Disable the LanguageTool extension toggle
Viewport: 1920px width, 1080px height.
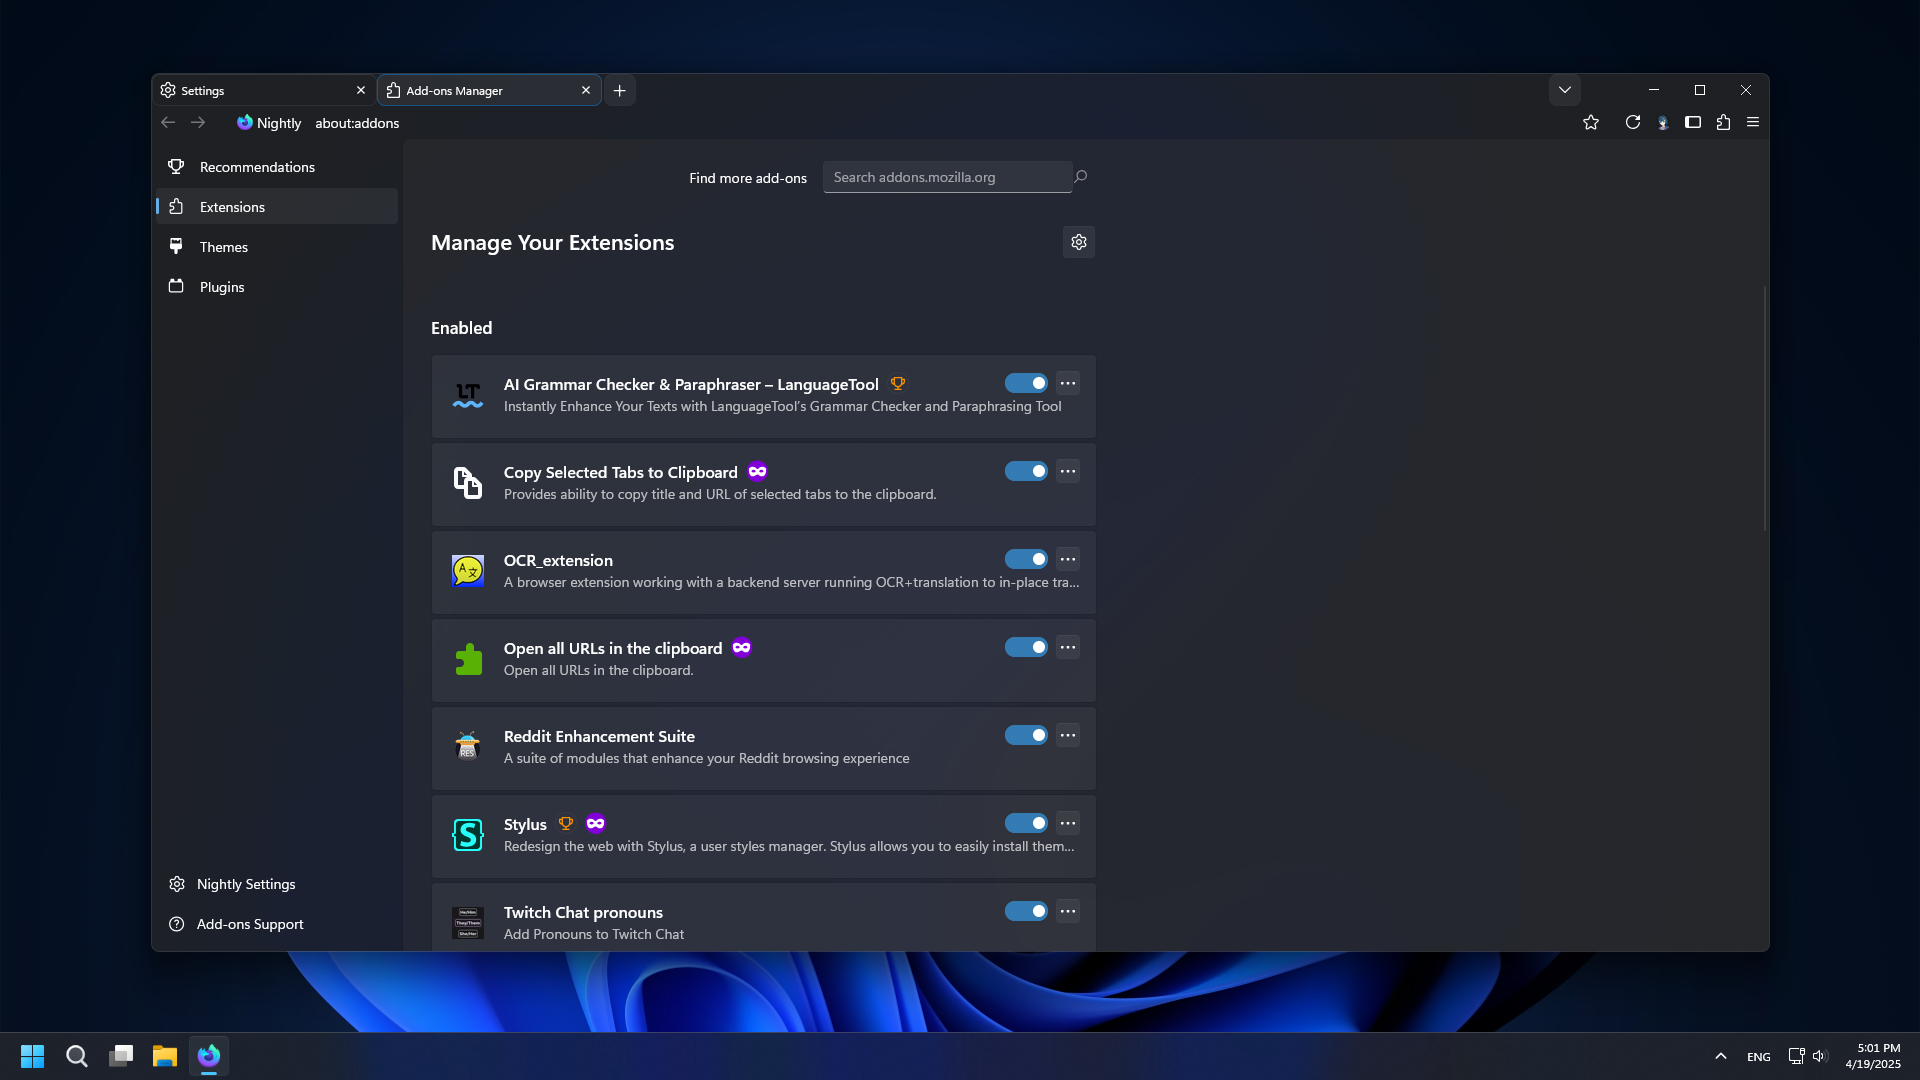pos(1026,383)
